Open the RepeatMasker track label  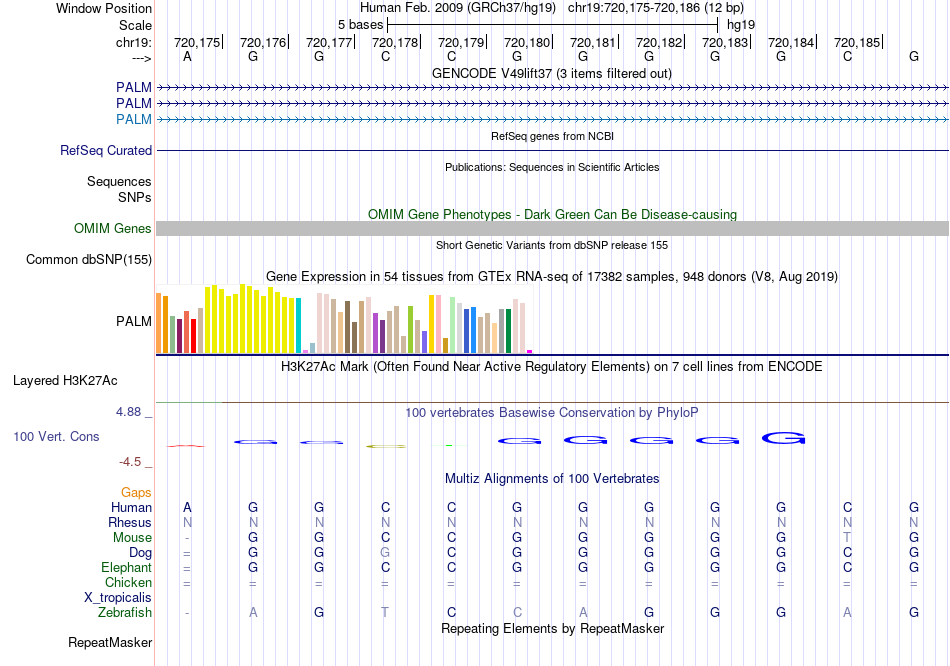[x=110, y=642]
